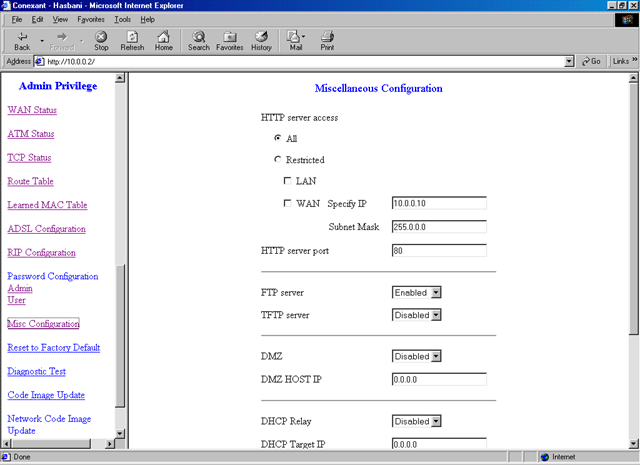
Task: Open the Route Table link
Action: coord(30,181)
